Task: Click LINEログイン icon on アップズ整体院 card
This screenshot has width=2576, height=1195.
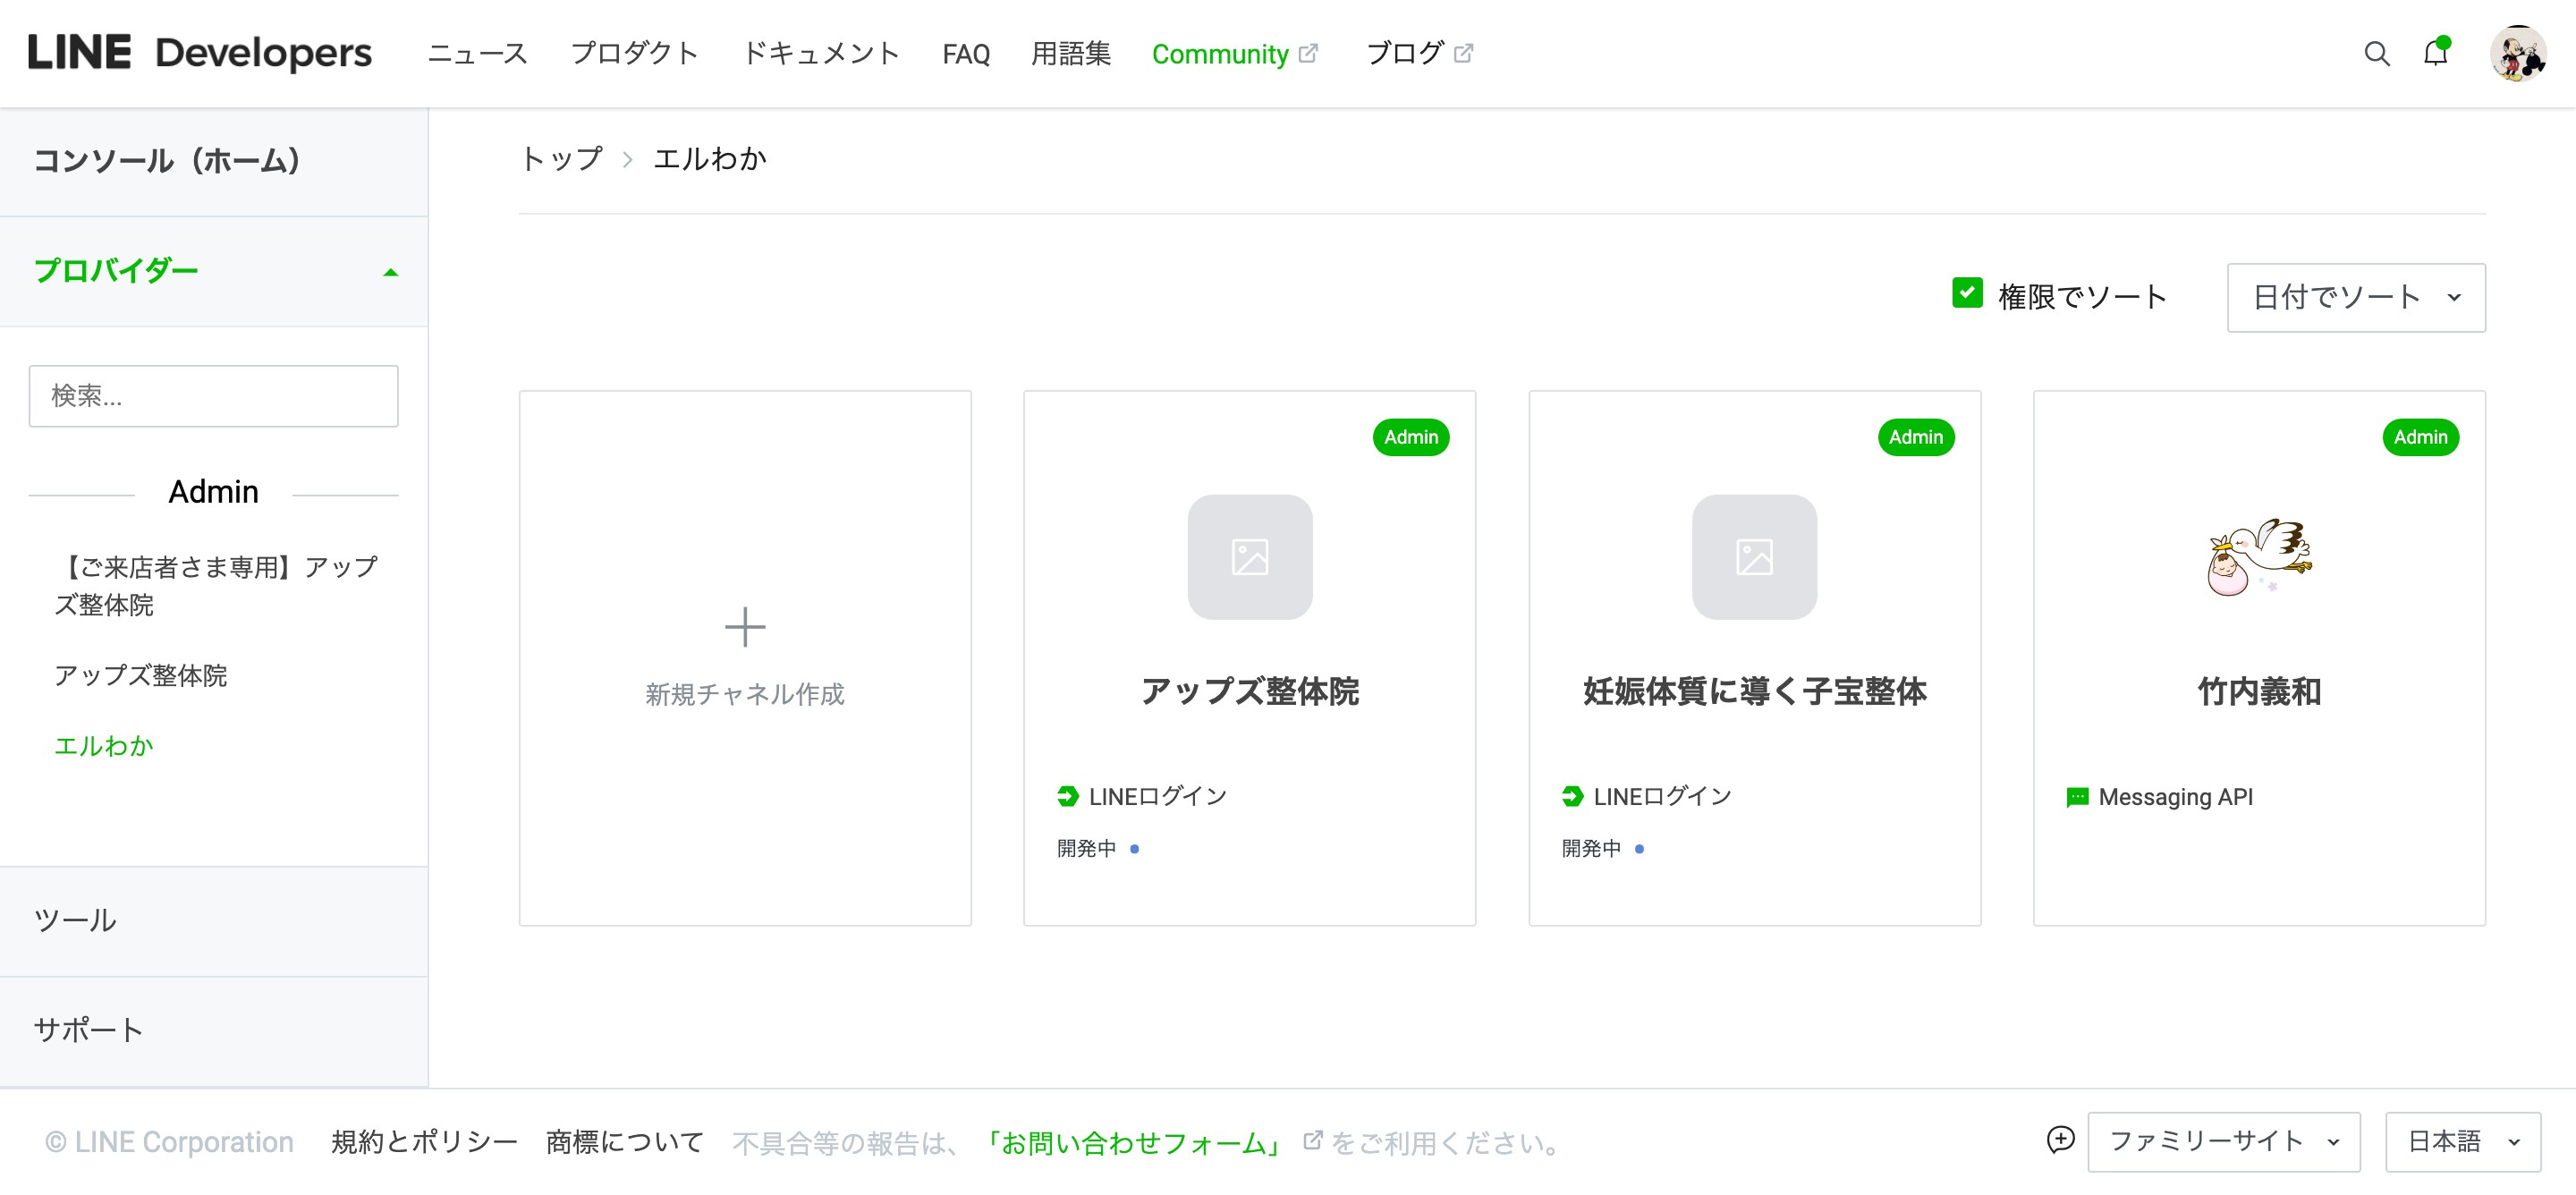Action: coord(1067,796)
